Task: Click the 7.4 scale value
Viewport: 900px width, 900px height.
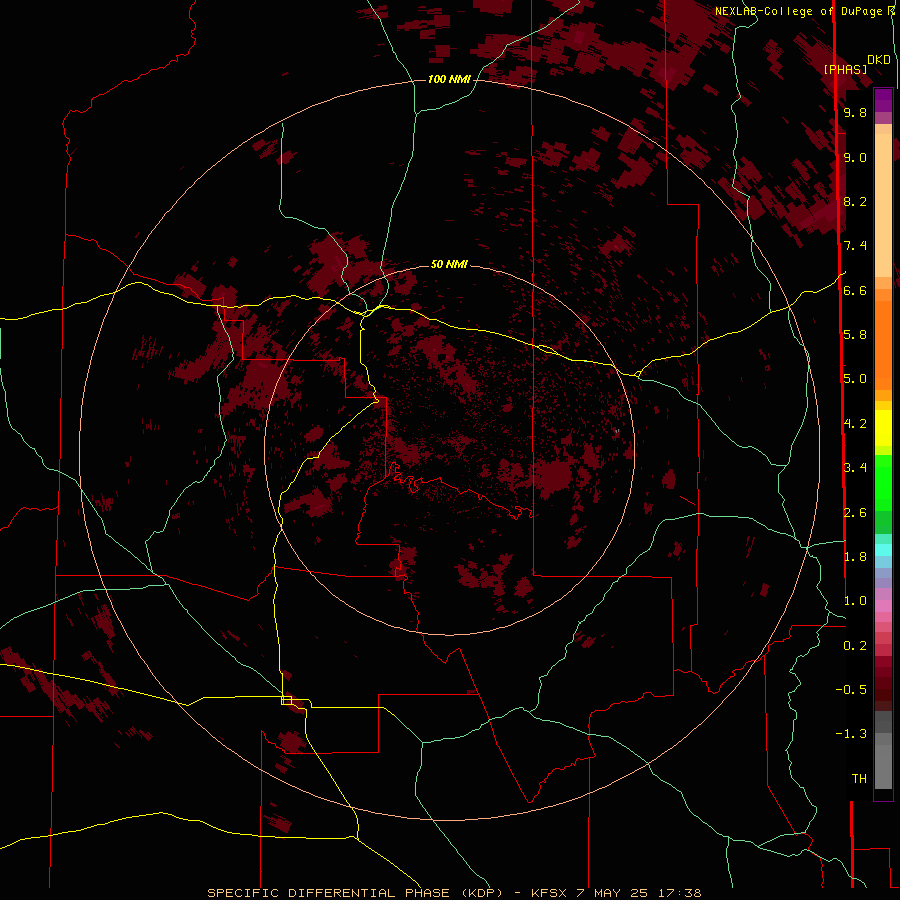Action: [x=855, y=246]
